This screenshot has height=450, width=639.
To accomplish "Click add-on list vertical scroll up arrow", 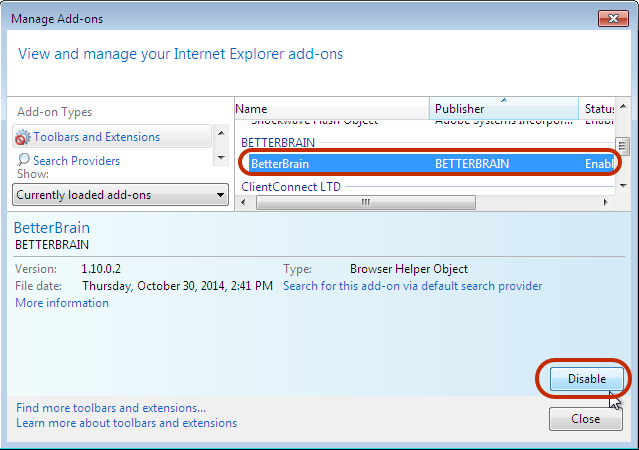I will tap(623, 106).
